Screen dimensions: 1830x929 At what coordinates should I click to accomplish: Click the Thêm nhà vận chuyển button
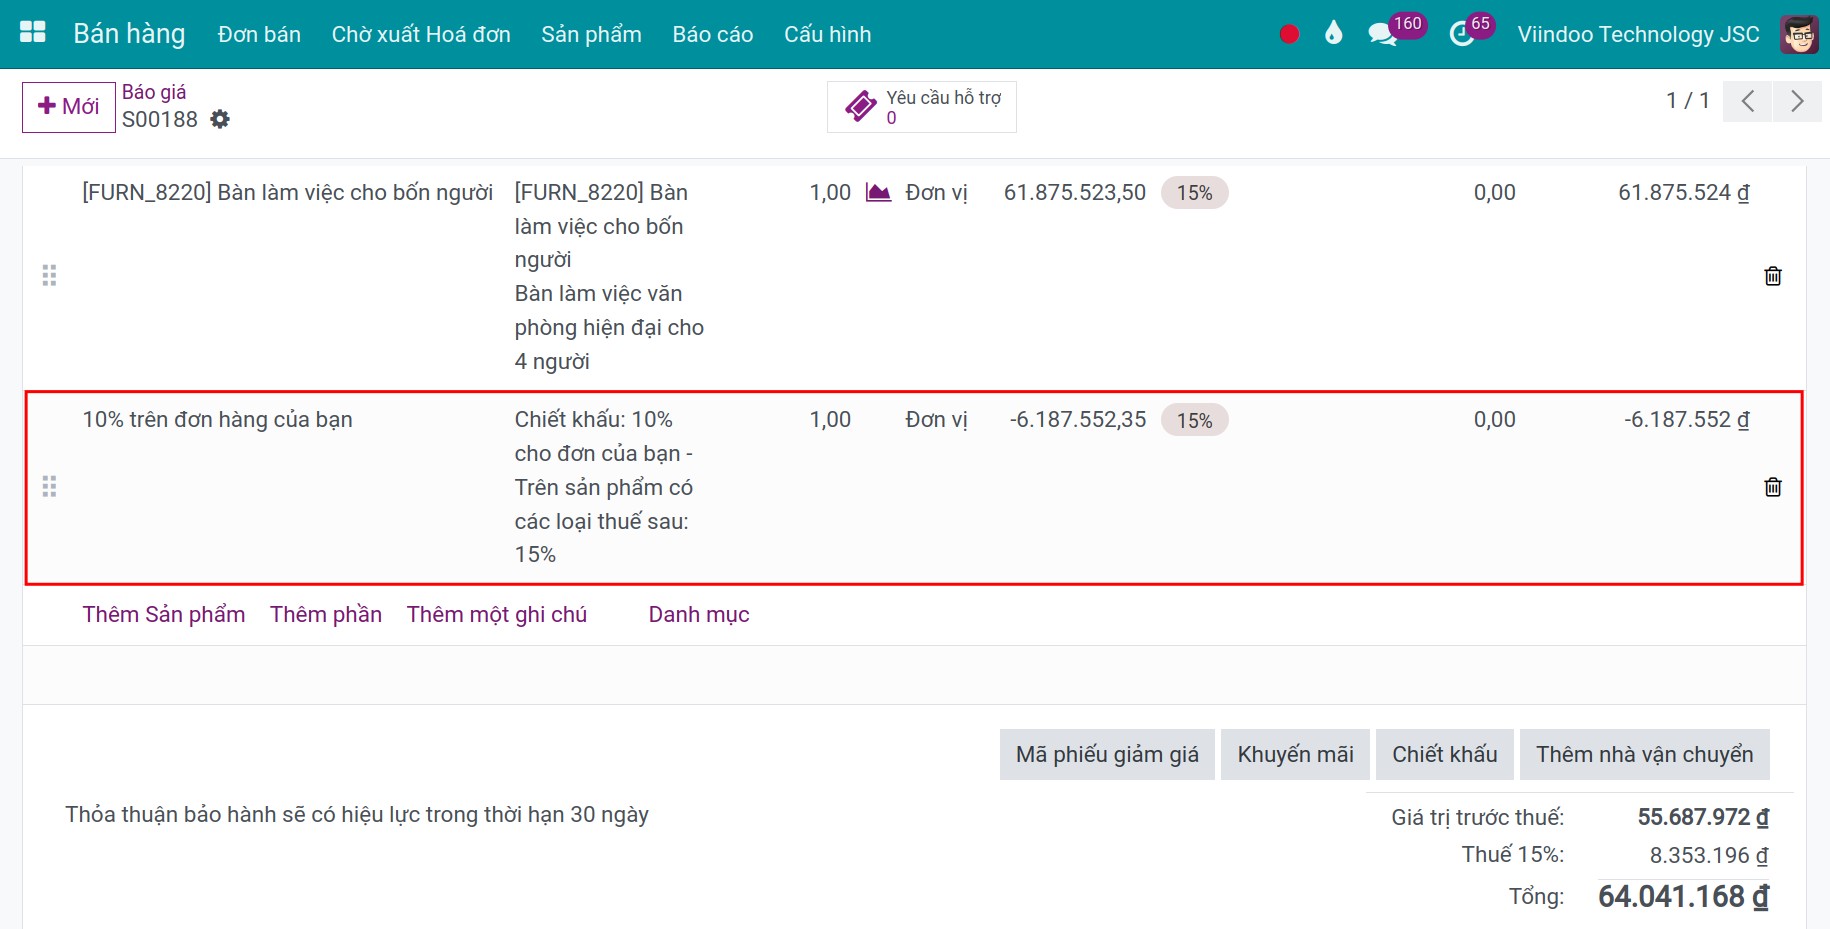tap(1644, 754)
